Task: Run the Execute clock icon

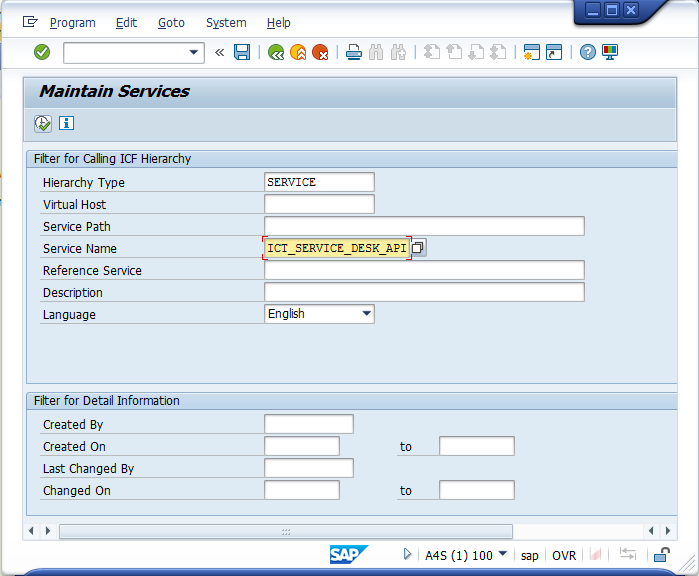Action: coord(43,123)
